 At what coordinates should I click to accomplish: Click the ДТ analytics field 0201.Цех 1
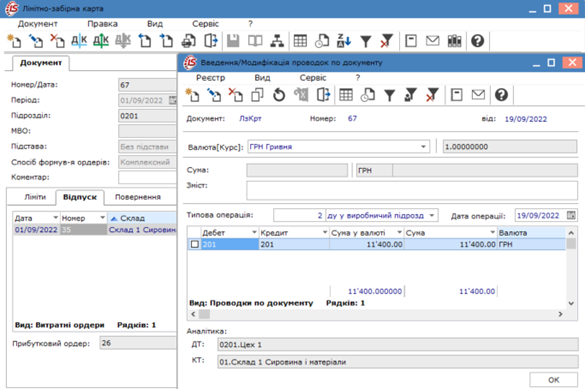[398, 345]
